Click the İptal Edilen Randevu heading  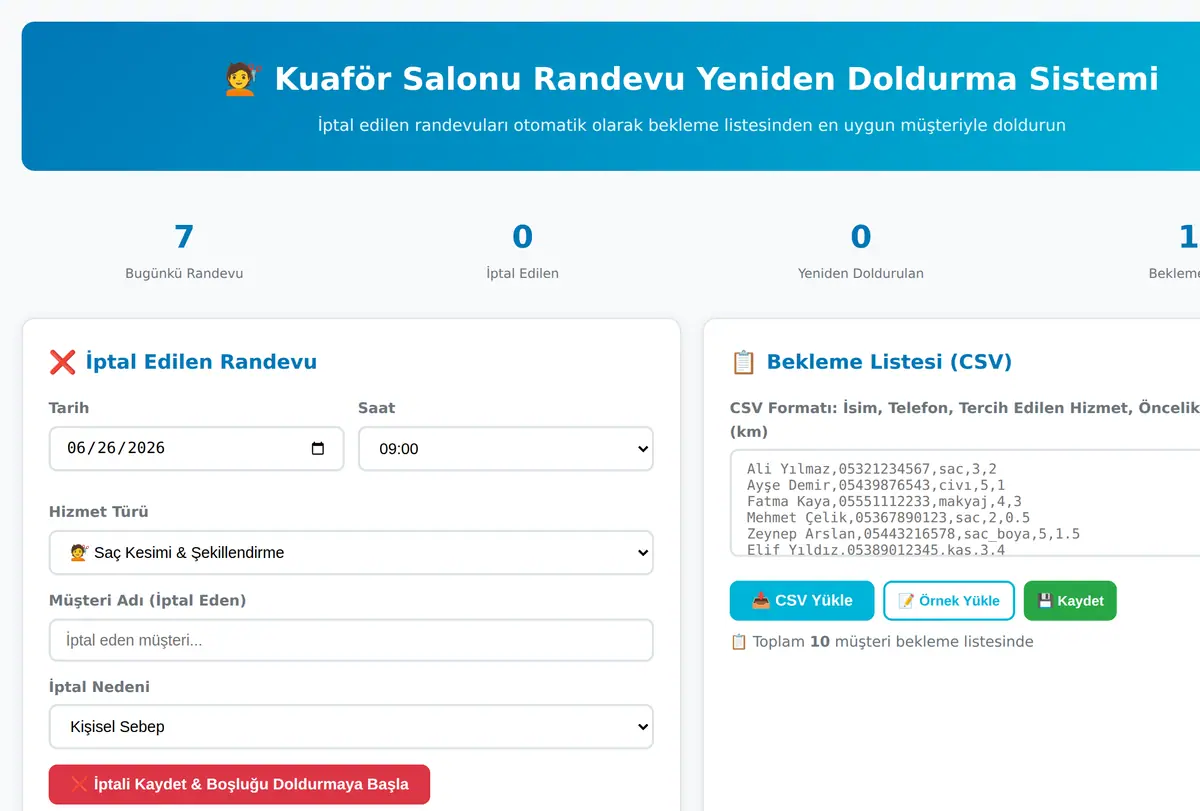tap(201, 362)
